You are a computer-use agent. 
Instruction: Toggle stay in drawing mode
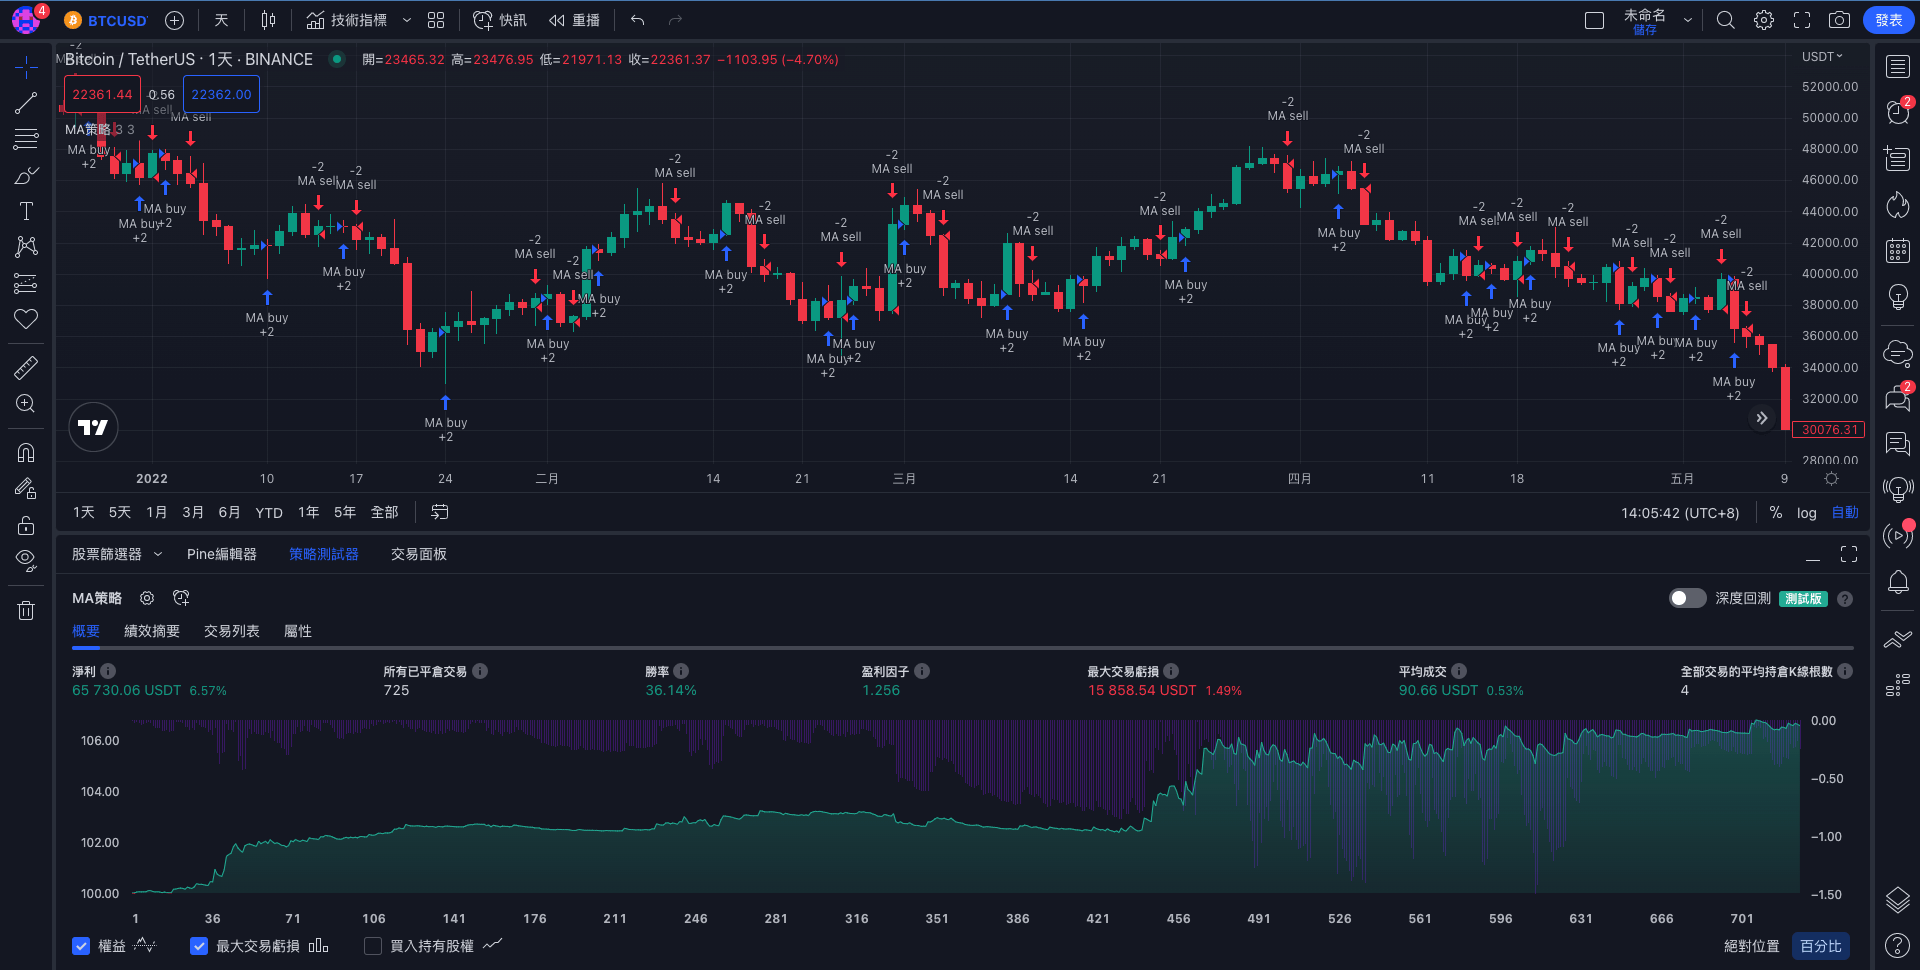click(26, 488)
